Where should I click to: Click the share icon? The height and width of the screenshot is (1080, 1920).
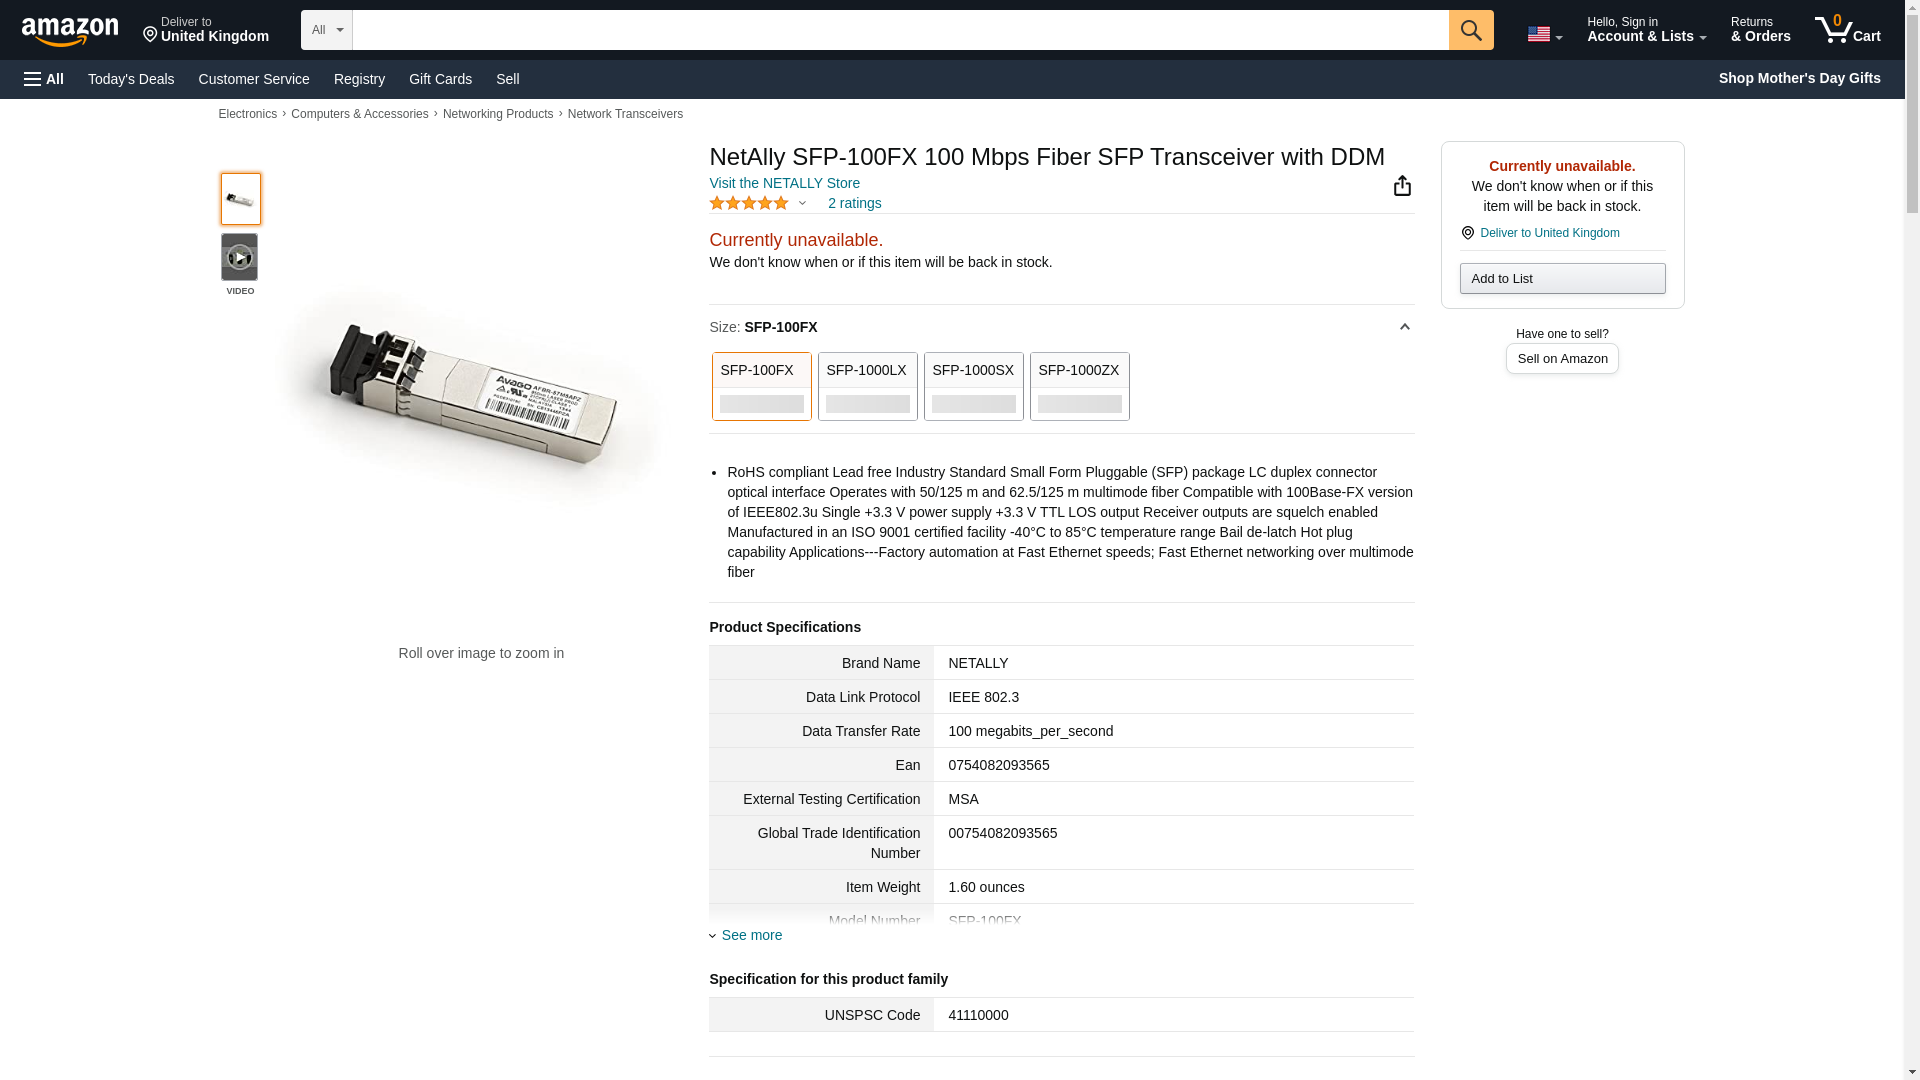(x=1402, y=186)
